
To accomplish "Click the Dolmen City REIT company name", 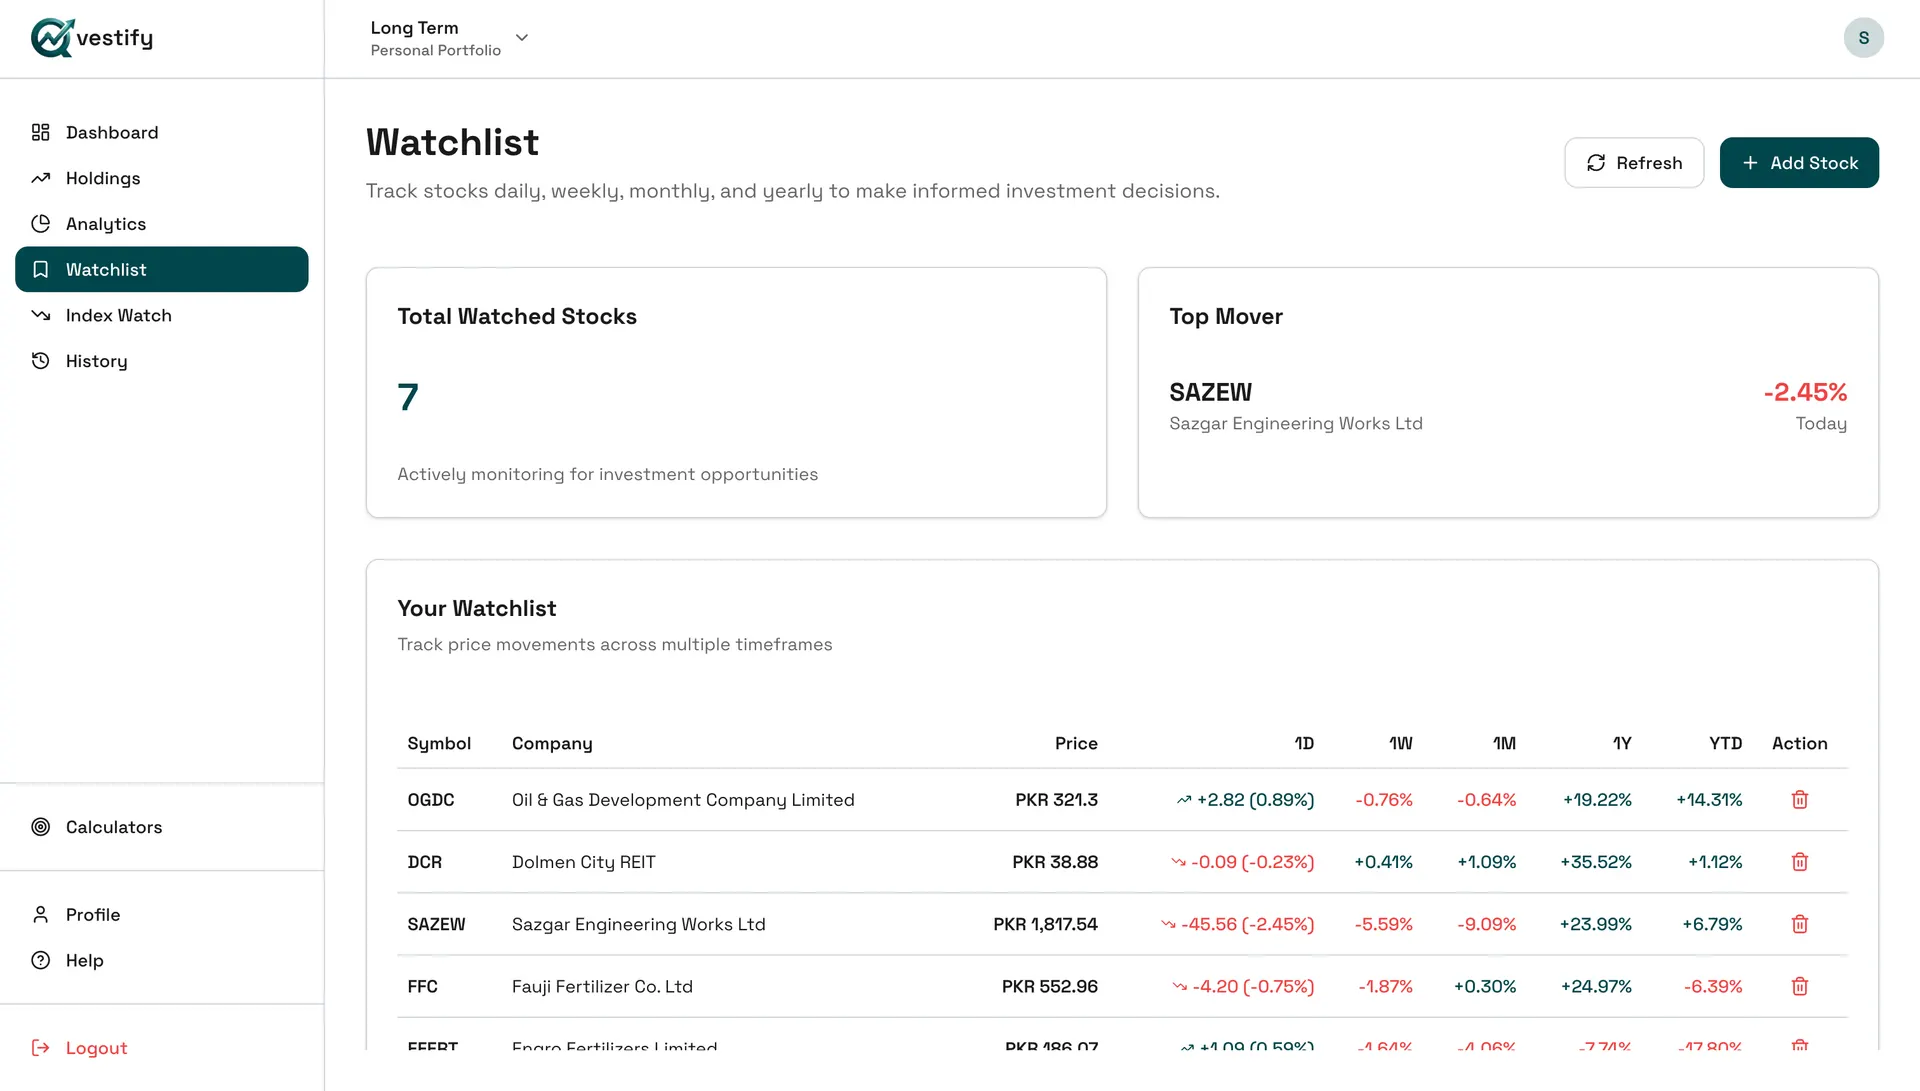I will [584, 862].
